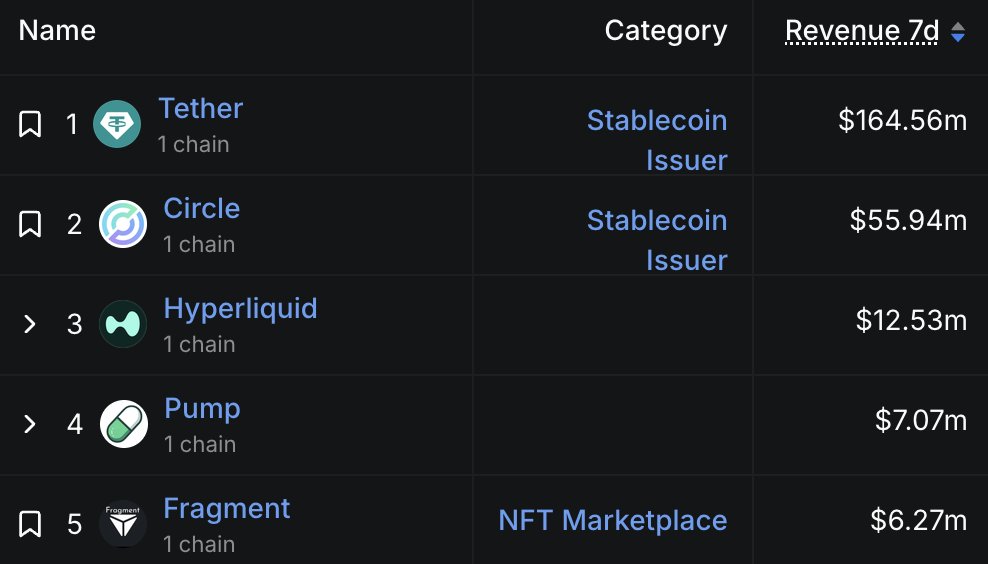988x564 pixels.
Task: Click the Revenue 7d column header
Action: pos(862,32)
